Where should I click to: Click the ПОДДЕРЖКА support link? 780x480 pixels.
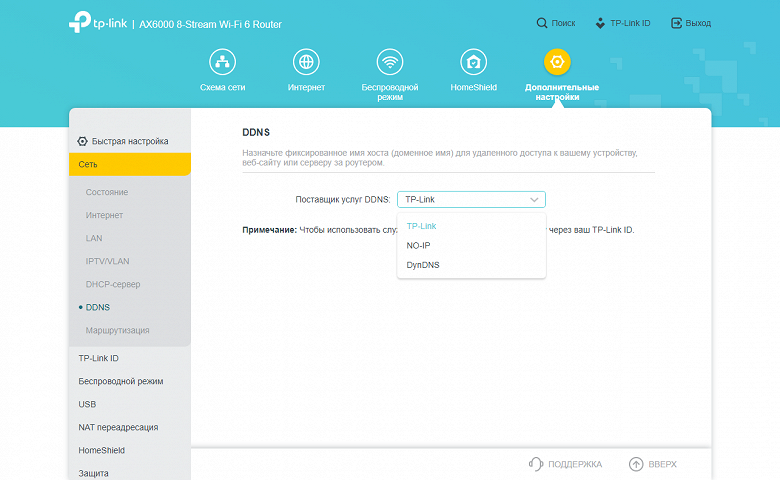coord(575,464)
